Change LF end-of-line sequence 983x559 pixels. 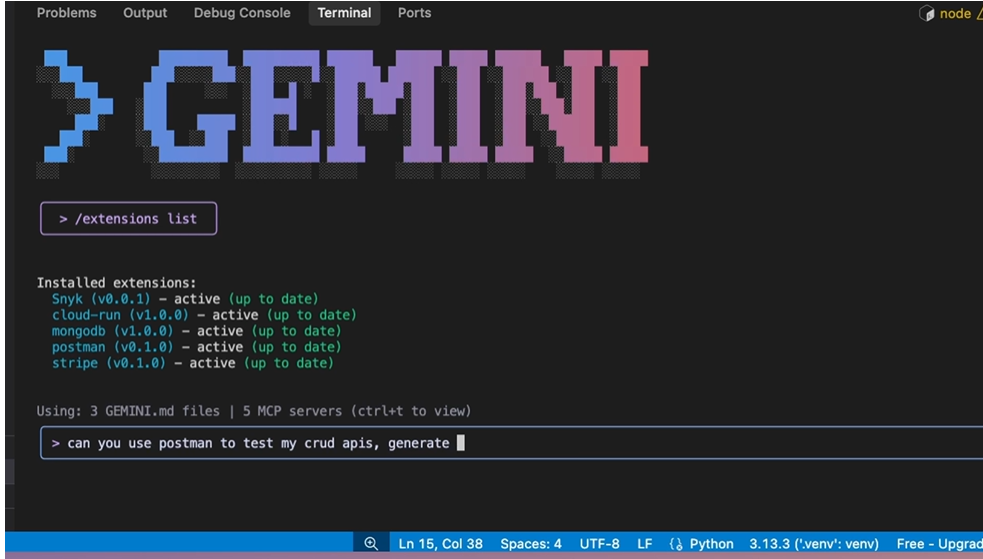click(x=645, y=543)
